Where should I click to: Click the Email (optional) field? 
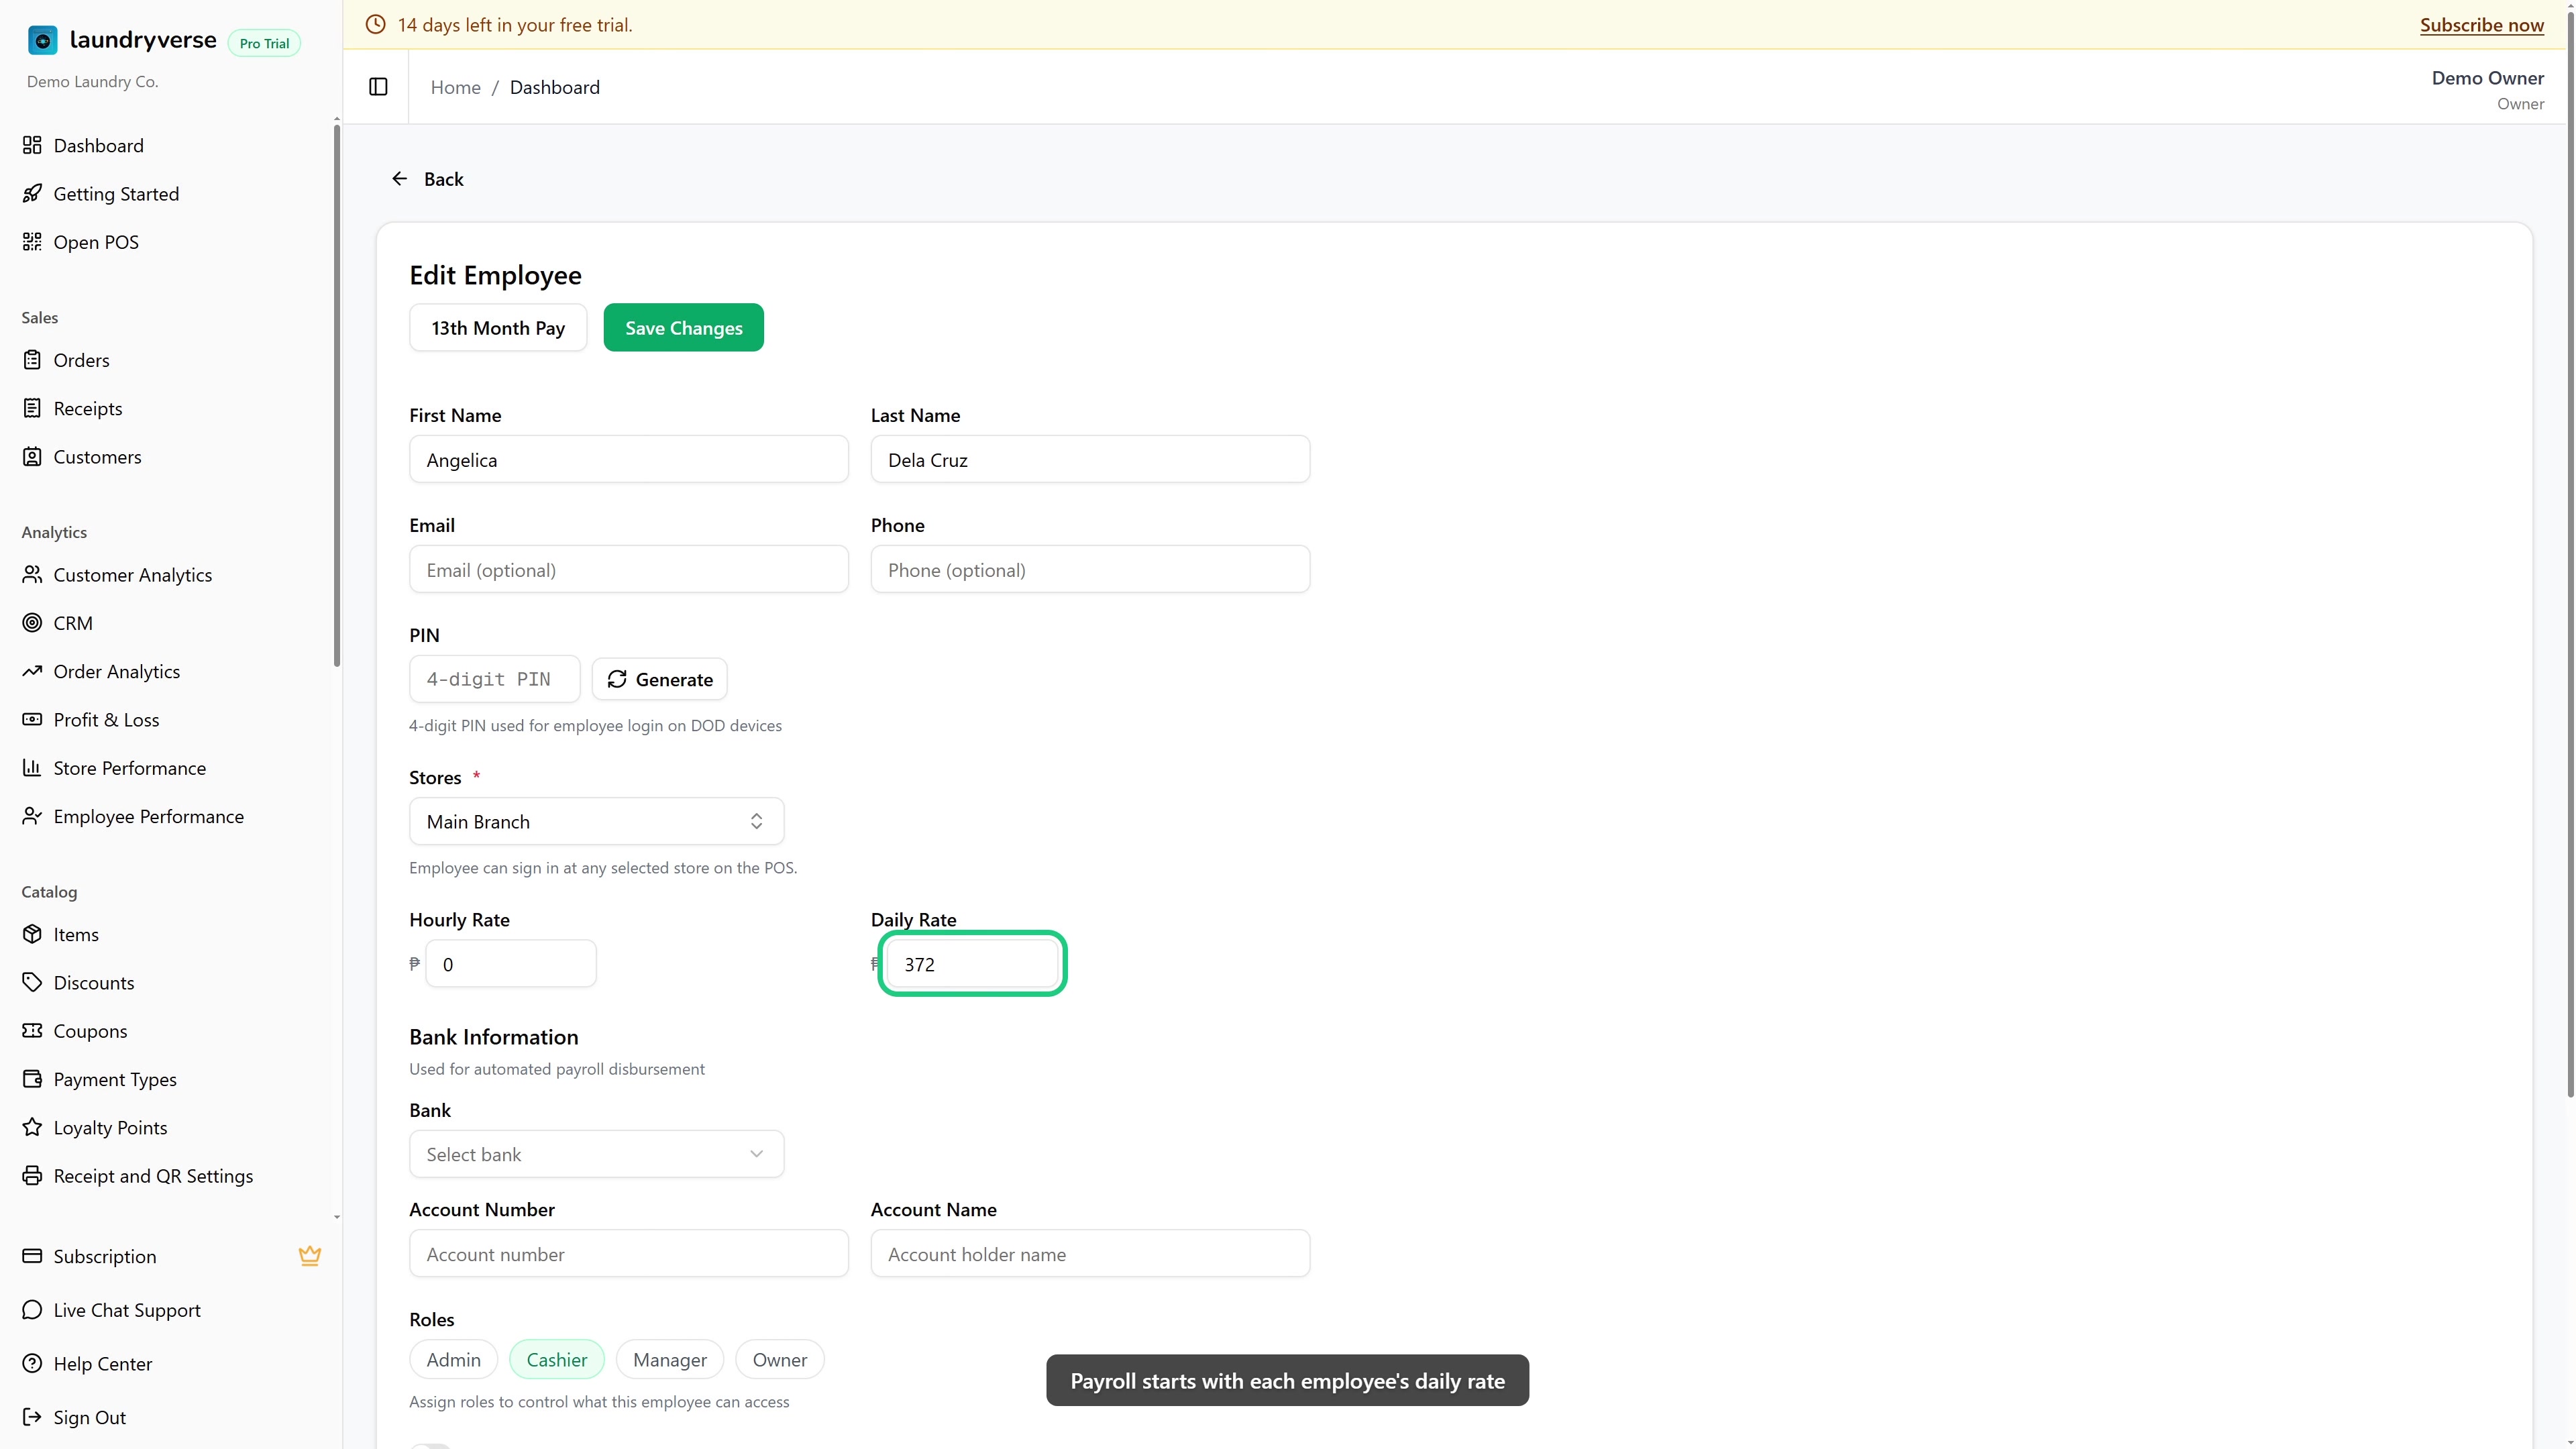pyautogui.click(x=629, y=569)
